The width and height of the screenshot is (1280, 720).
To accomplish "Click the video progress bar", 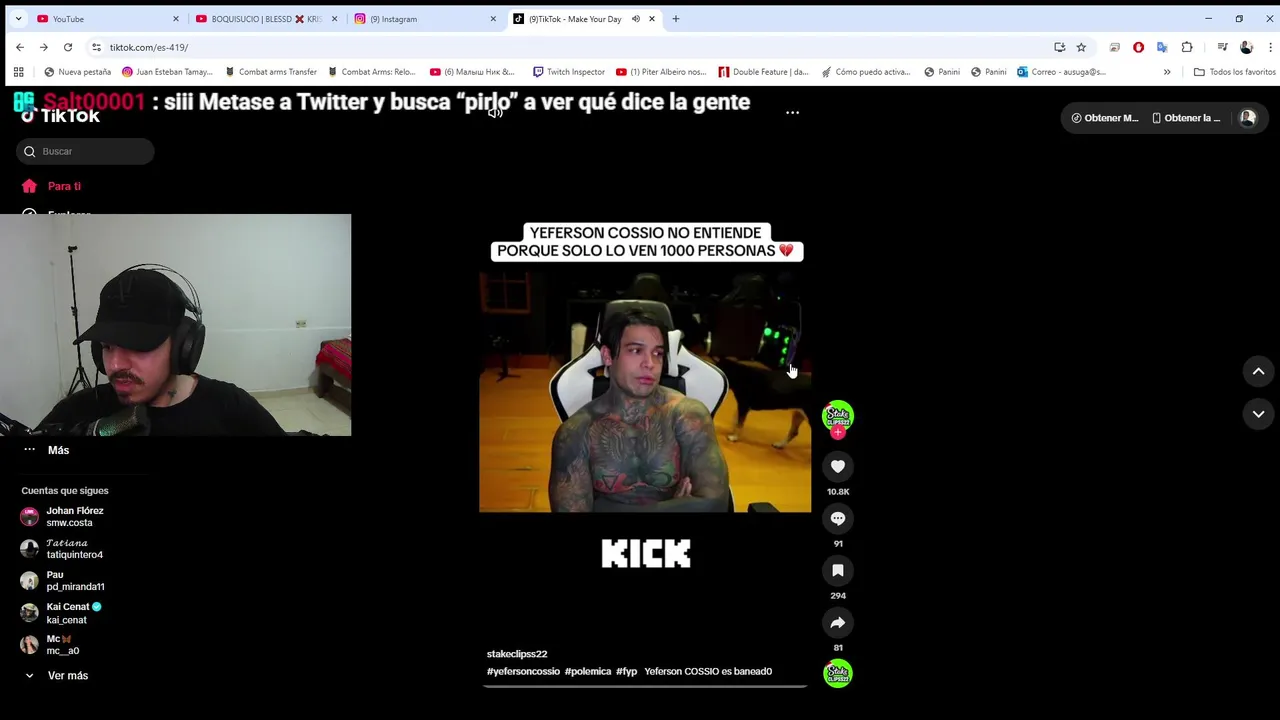I will coord(645,686).
